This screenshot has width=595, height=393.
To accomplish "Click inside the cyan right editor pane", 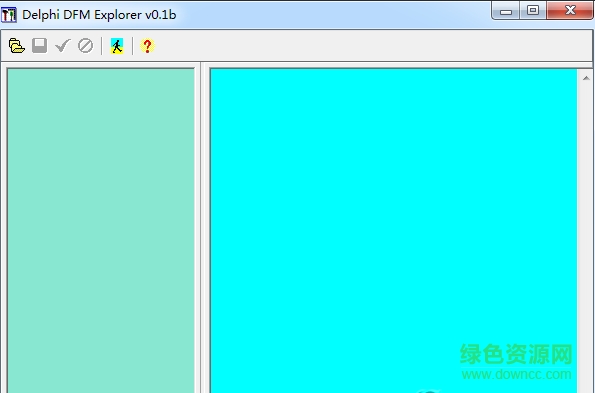I will [x=394, y=231].
